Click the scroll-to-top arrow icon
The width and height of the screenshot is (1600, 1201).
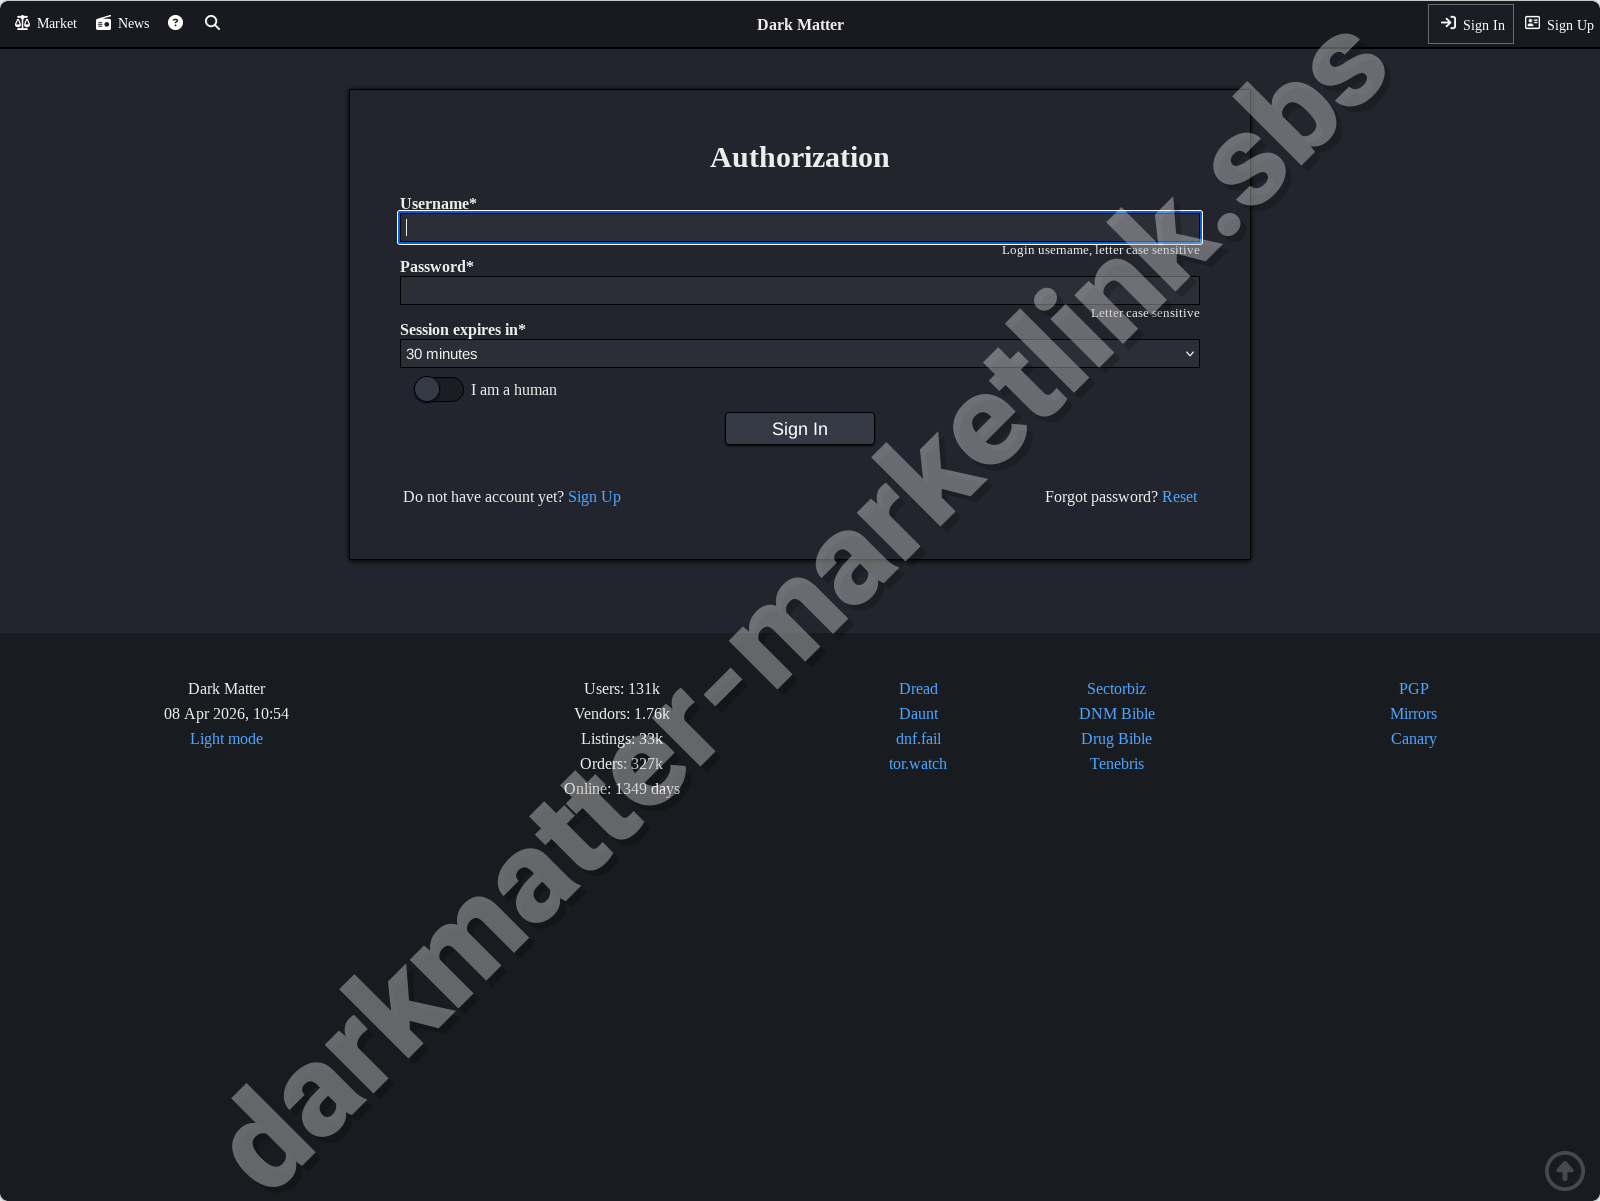click(1565, 1170)
